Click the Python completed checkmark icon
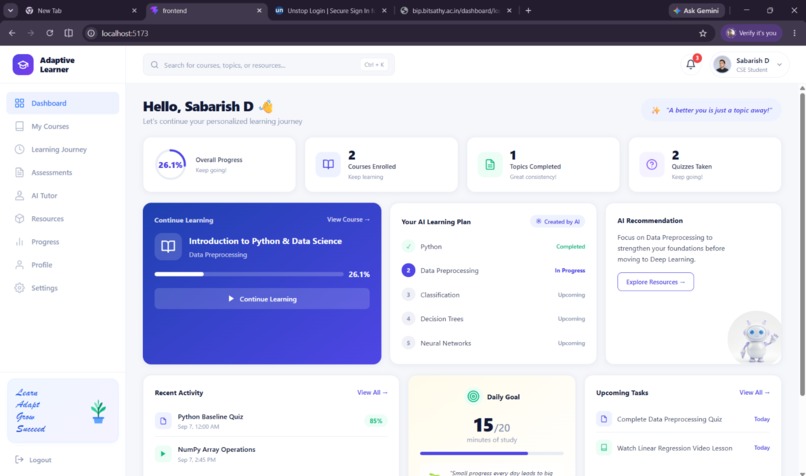This screenshot has width=806, height=476. (x=408, y=246)
